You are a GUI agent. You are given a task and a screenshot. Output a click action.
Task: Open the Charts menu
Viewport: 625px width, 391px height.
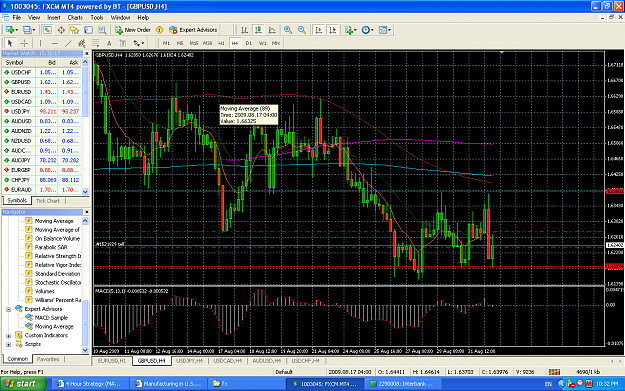coord(75,18)
